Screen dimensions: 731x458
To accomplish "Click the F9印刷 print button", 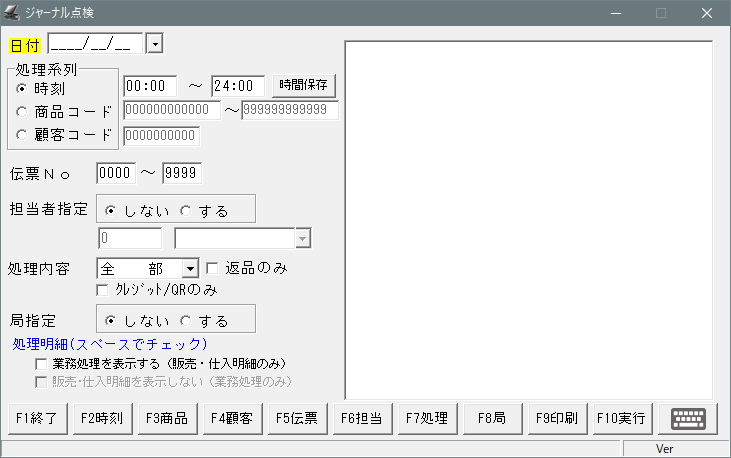I will tap(556, 419).
